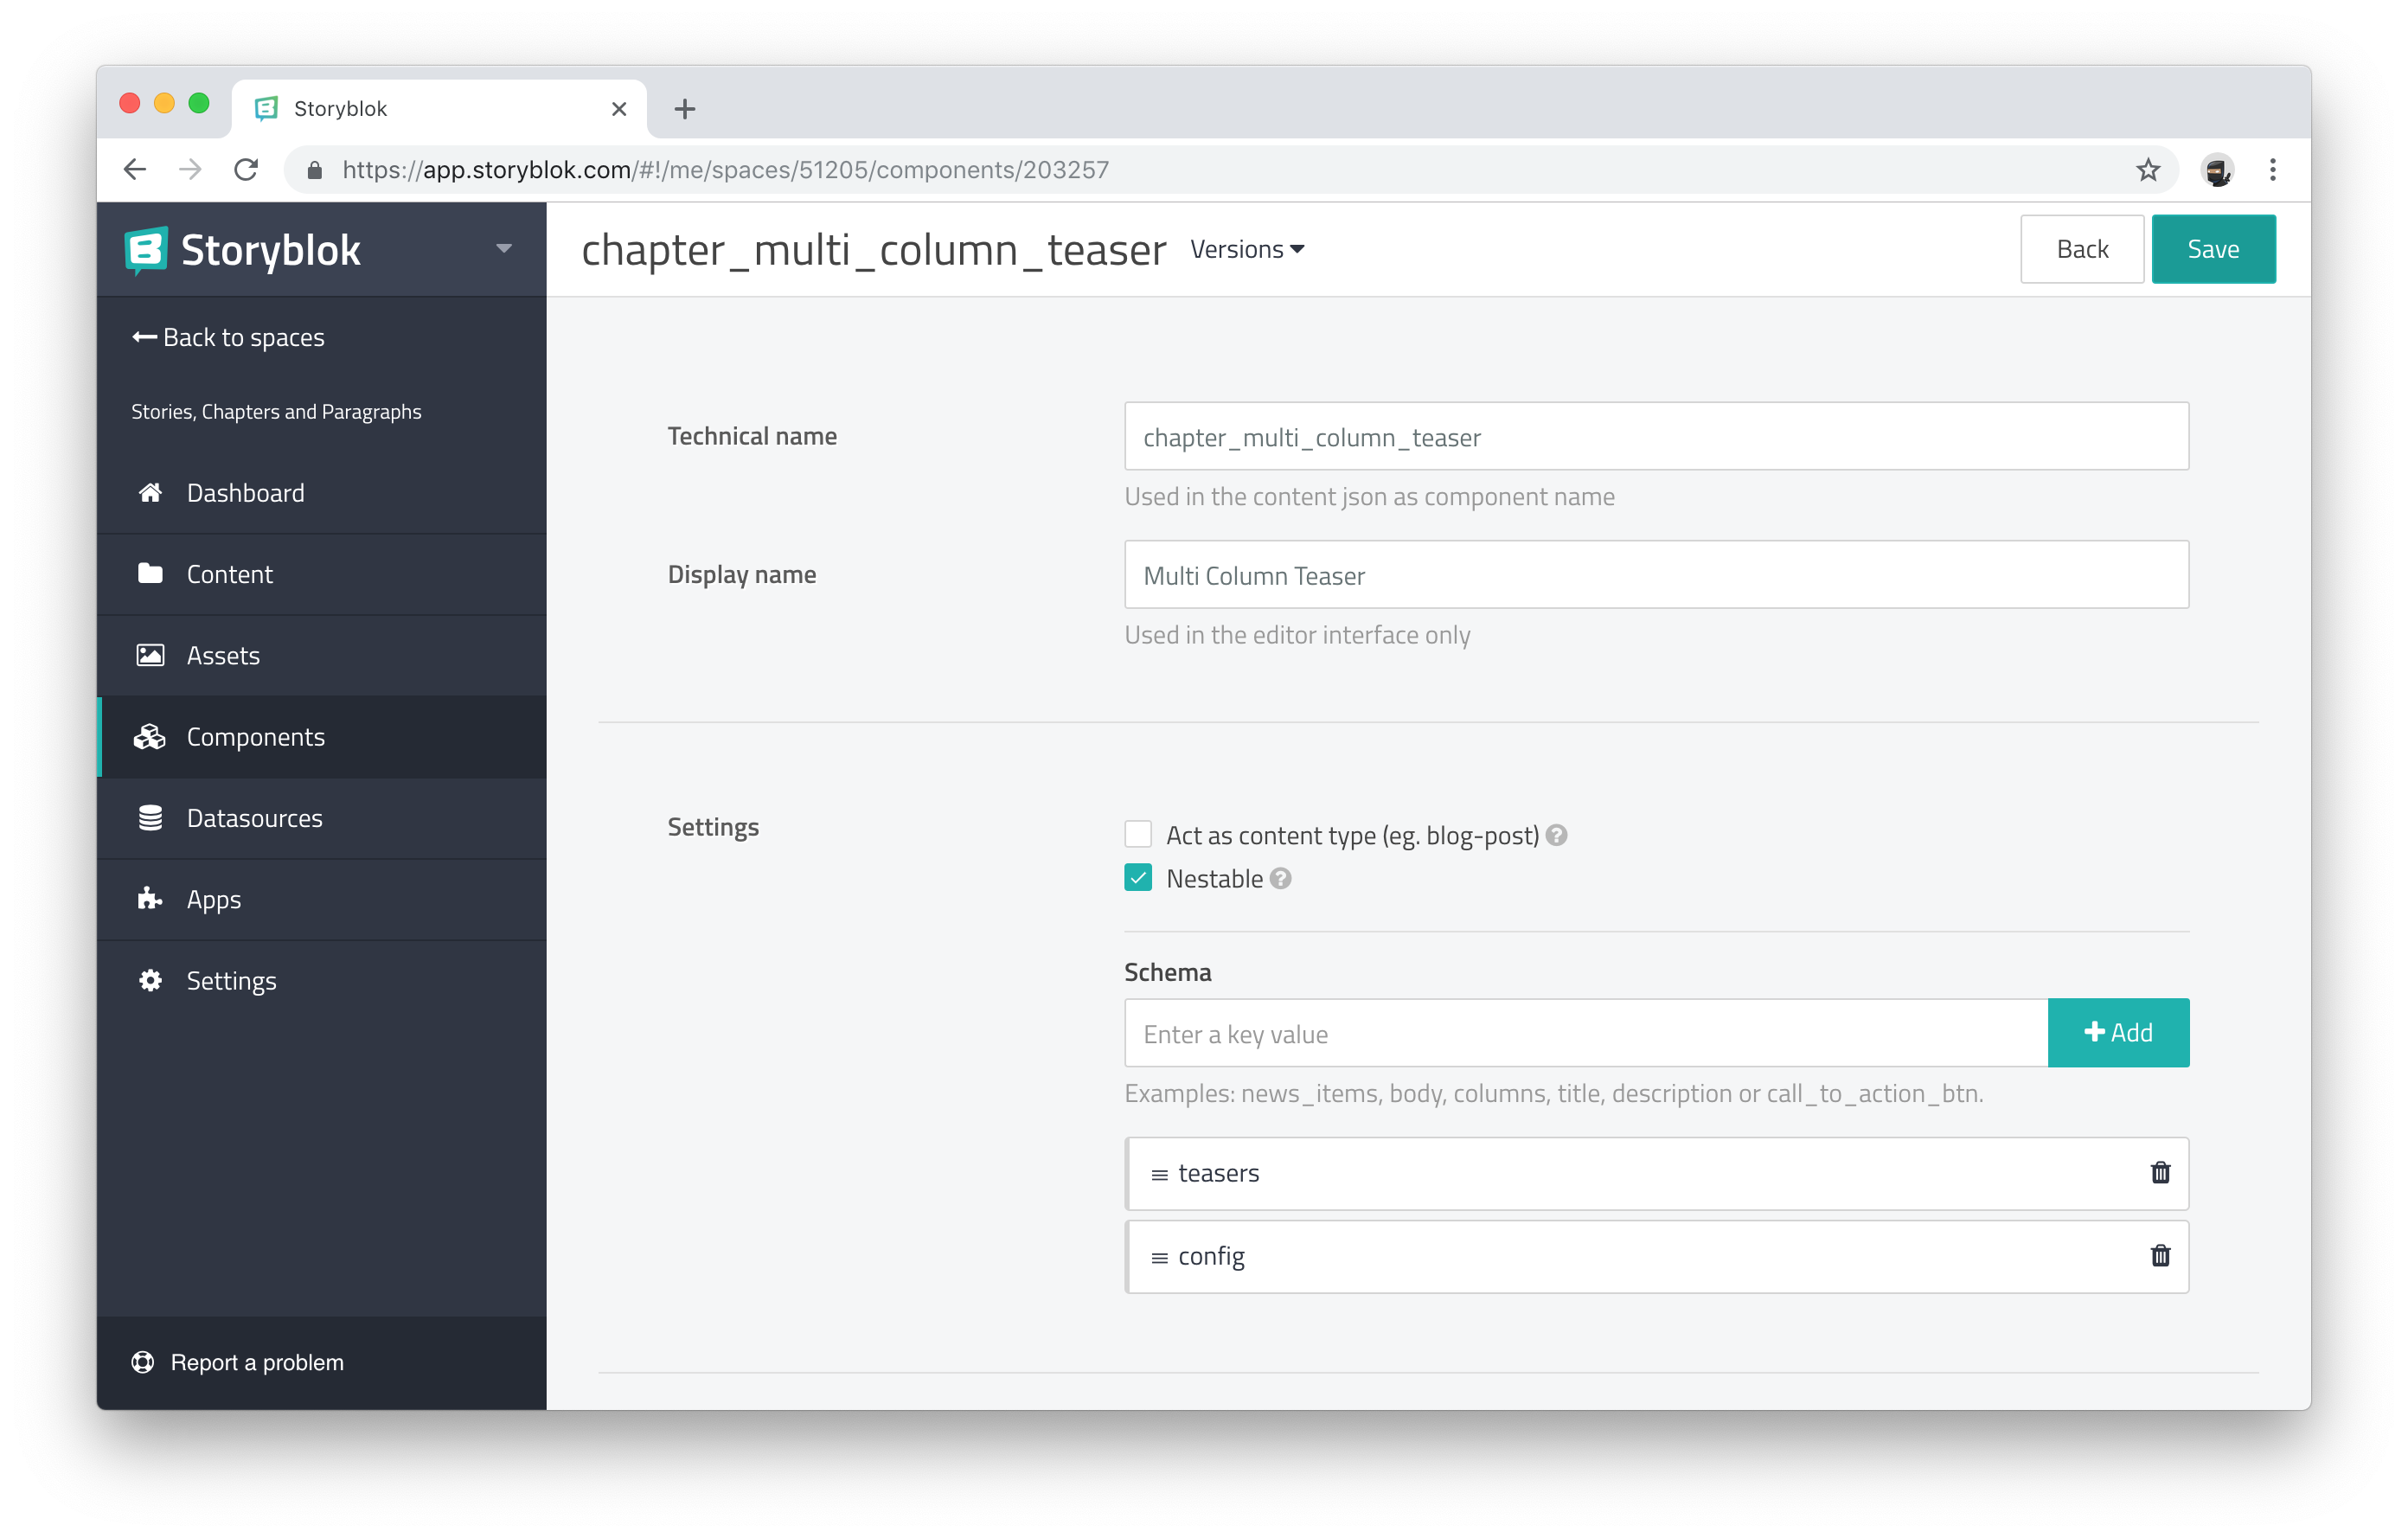Toggle the Nestable checkbox off
Viewport: 2408px width, 1538px height.
(1137, 878)
